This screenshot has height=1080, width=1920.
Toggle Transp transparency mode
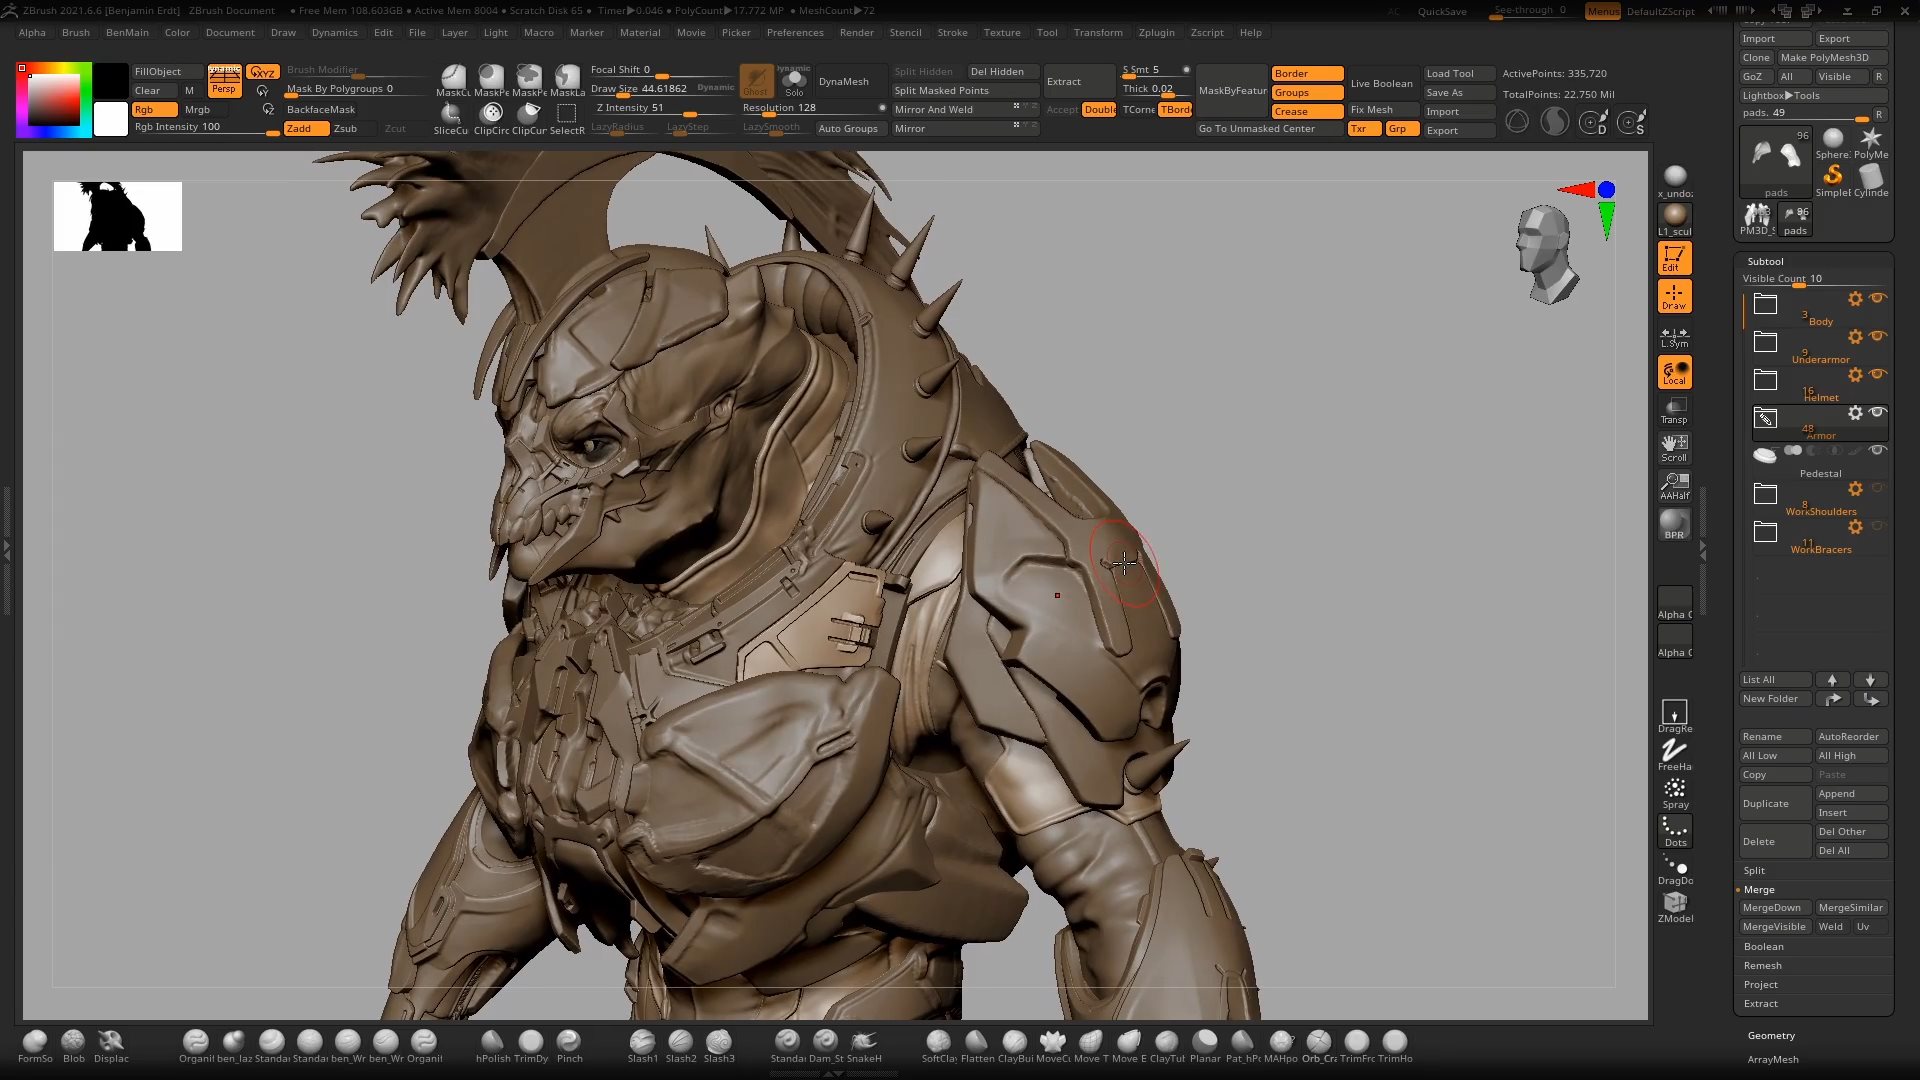[1675, 409]
